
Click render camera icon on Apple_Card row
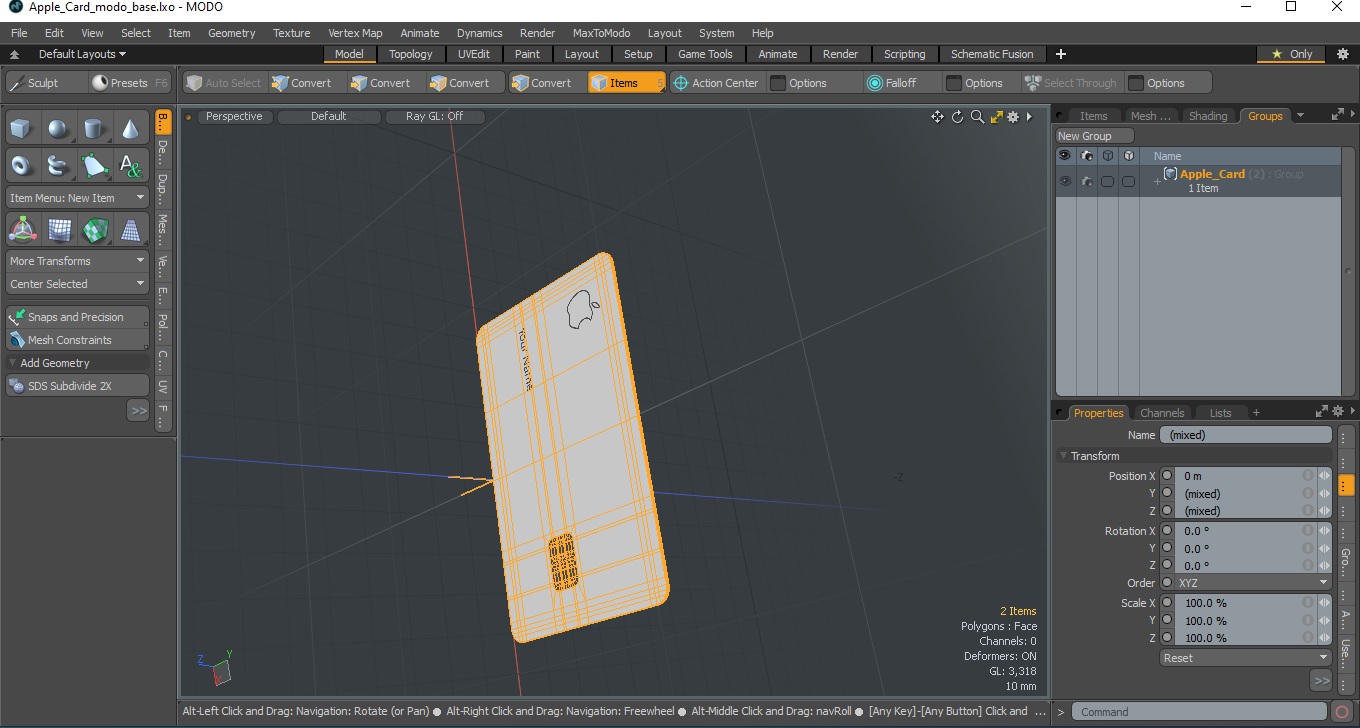pos(1086,181)
